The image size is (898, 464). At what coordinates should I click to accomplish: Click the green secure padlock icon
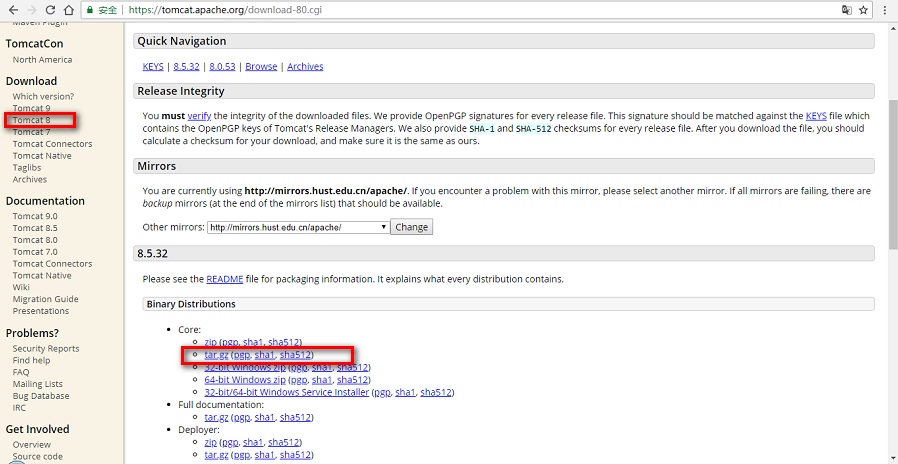[89, 10]
